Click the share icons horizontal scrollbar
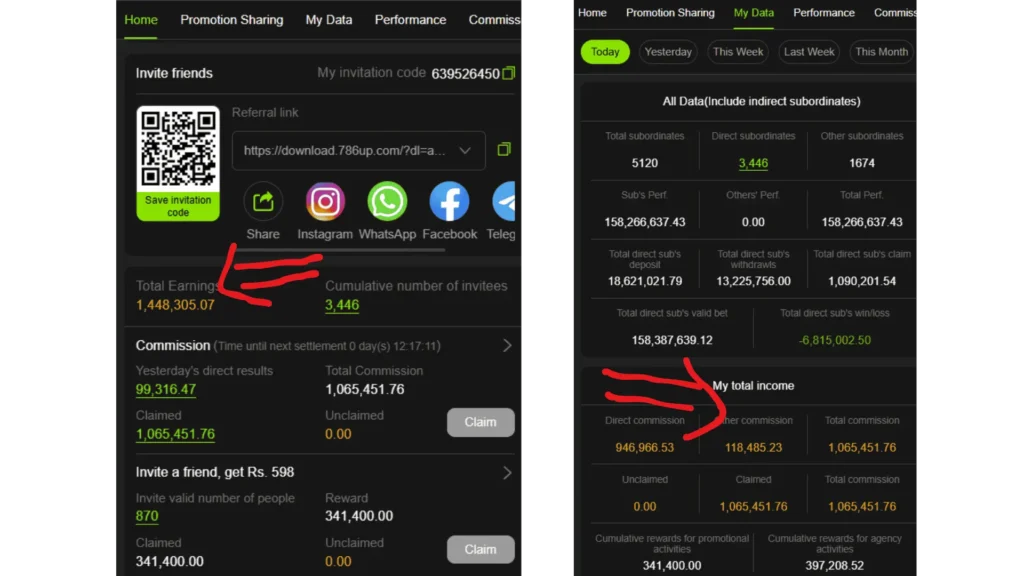 coord(340,250)
